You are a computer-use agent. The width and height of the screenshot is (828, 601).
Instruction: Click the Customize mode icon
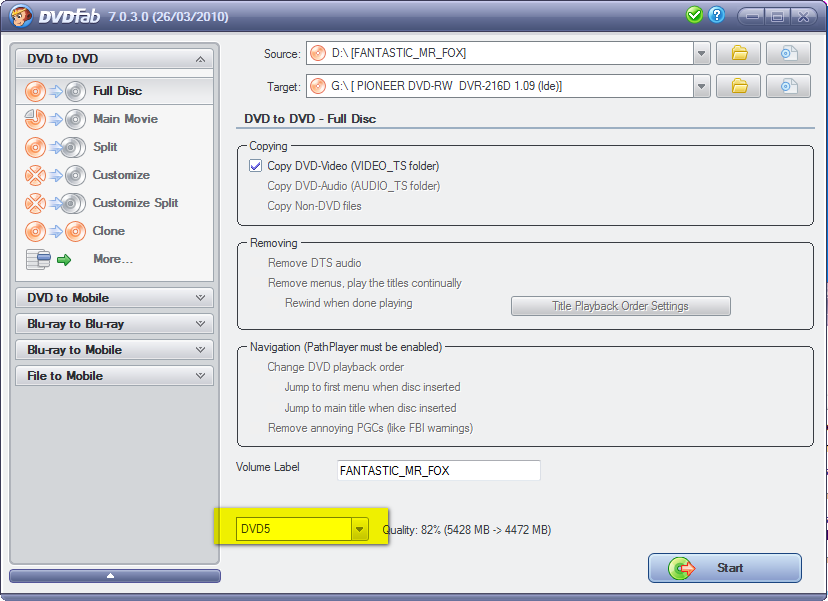55,175
